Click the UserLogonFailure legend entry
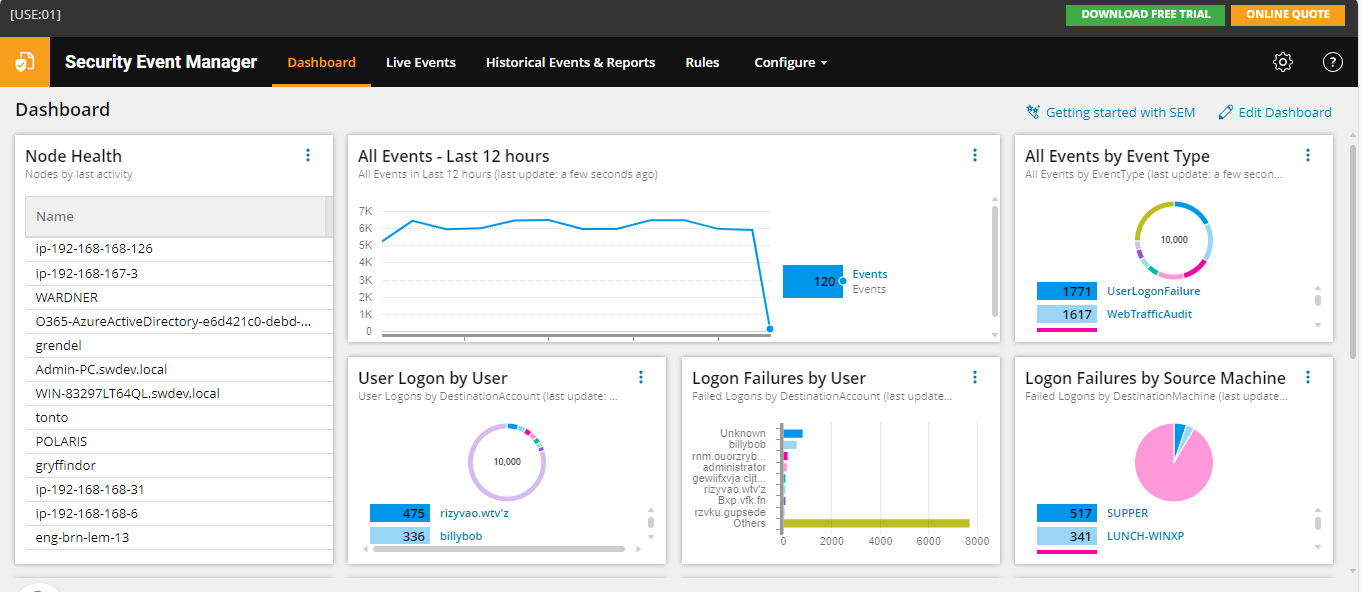1362x592 pixels. (1153, 291)
